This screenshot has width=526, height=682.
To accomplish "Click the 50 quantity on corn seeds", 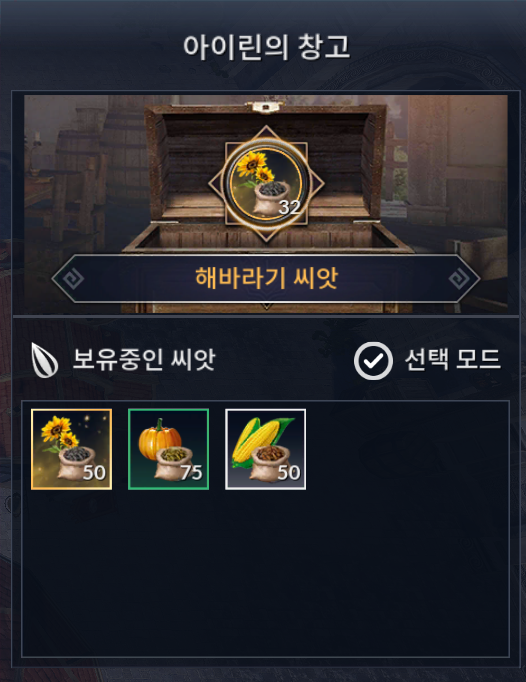I will (289, 473).
